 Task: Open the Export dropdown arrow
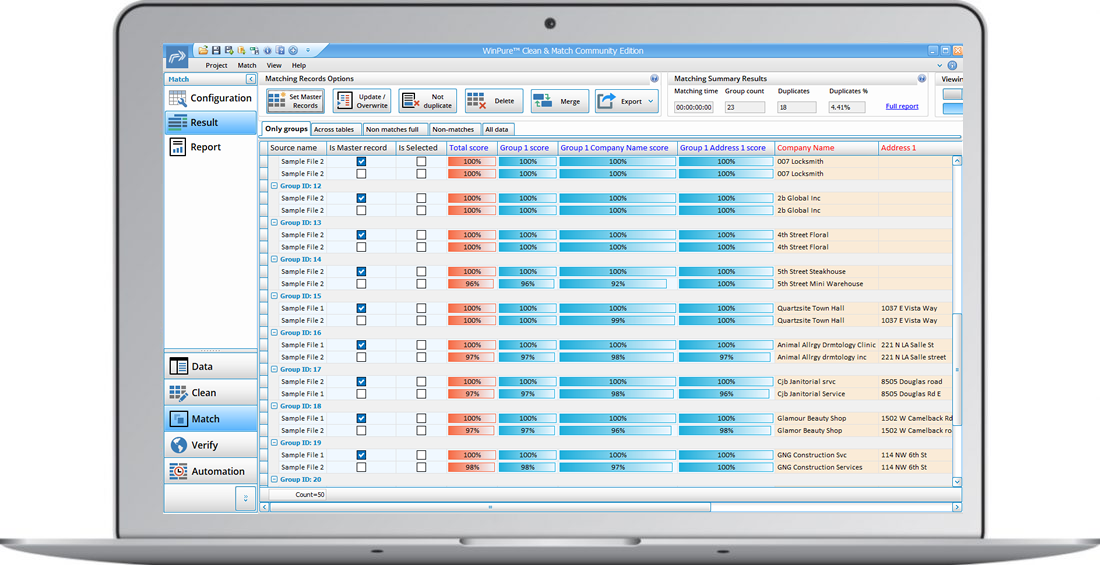651,101
